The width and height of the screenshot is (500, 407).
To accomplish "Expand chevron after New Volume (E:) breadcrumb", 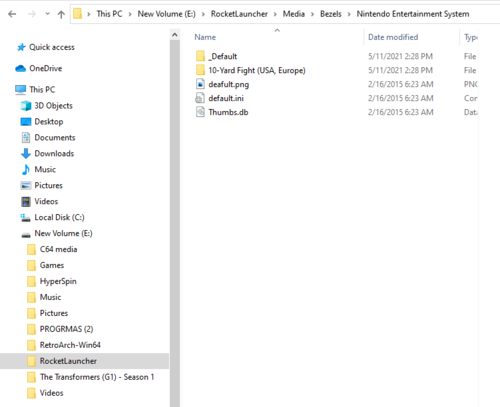I will (203, 14).
